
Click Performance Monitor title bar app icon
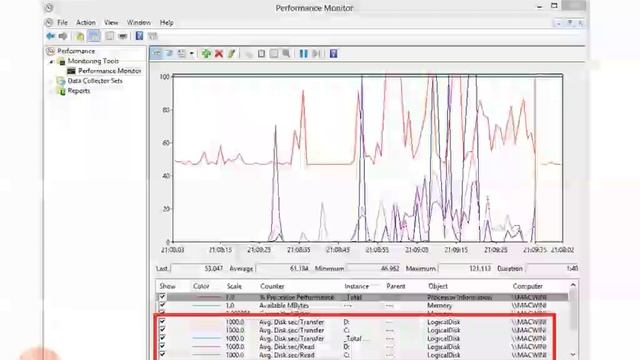49,8
